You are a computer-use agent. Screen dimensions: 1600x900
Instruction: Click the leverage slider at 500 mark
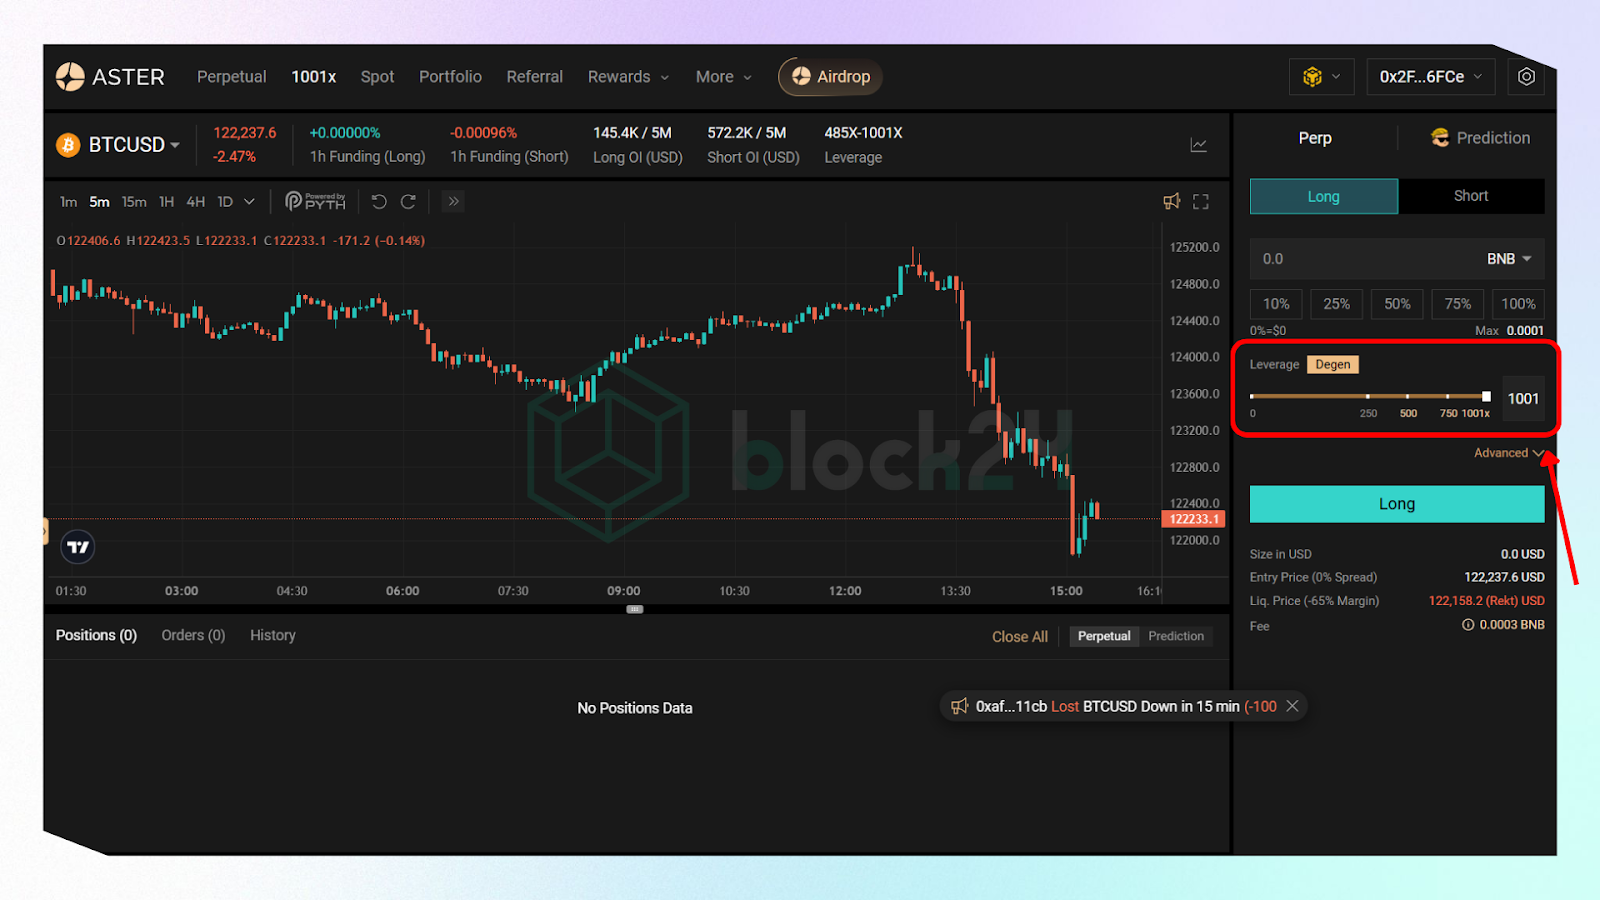[x=1408, y=397]
